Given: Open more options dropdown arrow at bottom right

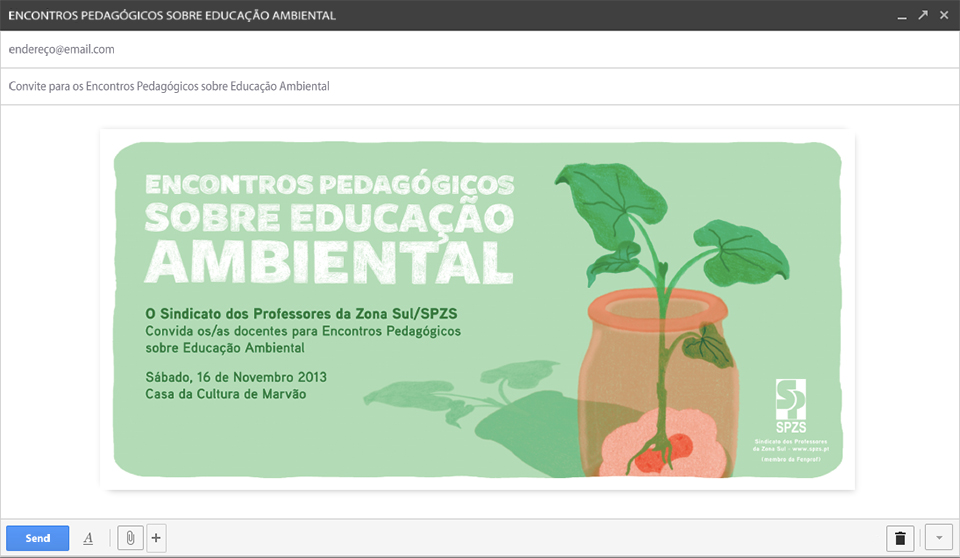Looking at the screenshot, I should 939,538.
